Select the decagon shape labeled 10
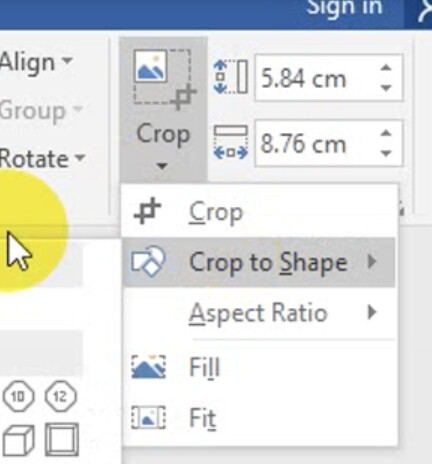This screenshot has height=464, width=432. [x=18, y=396]
